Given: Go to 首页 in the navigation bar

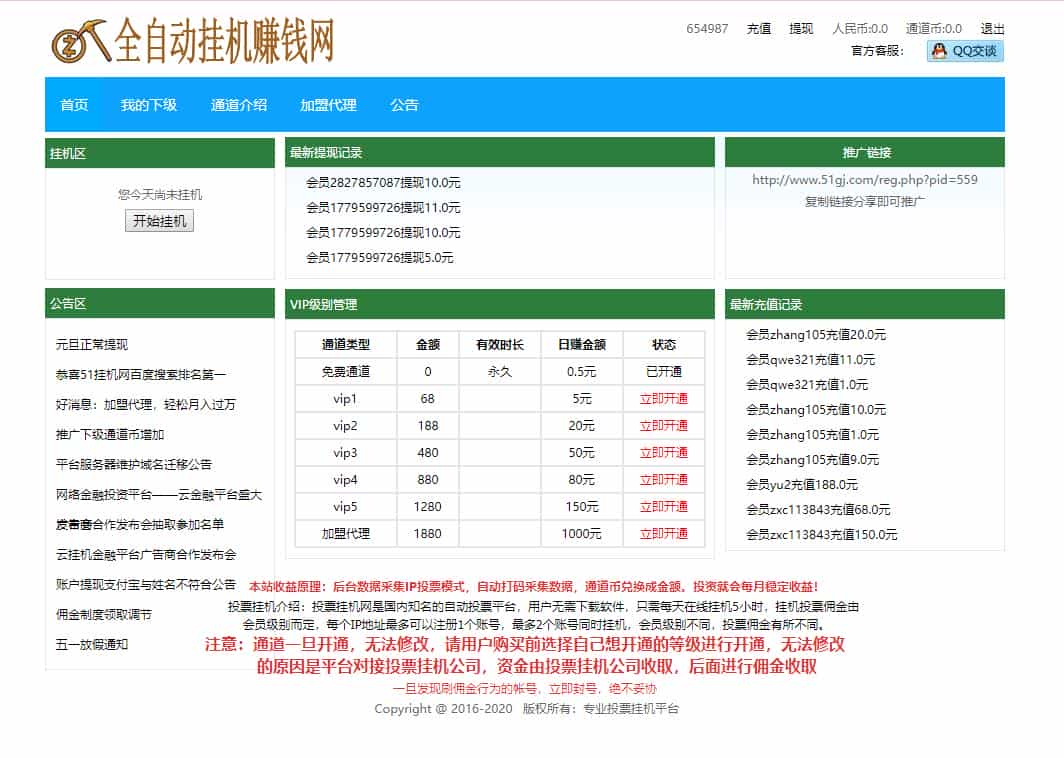Looking at the screenshot, I should (74, 105).
